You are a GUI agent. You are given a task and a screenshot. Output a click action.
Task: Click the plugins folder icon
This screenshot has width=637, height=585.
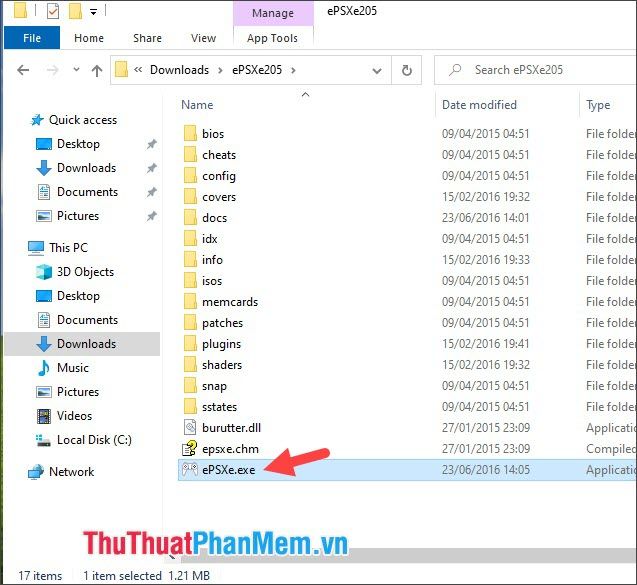[x=190, y=344]
